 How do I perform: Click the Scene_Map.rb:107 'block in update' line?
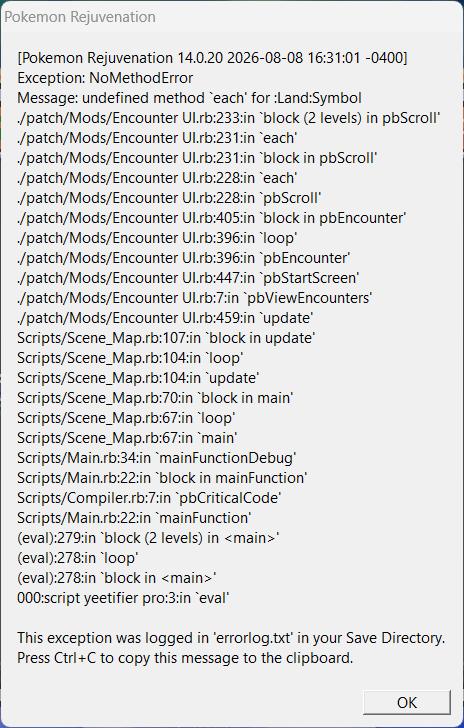pos(166,338)
